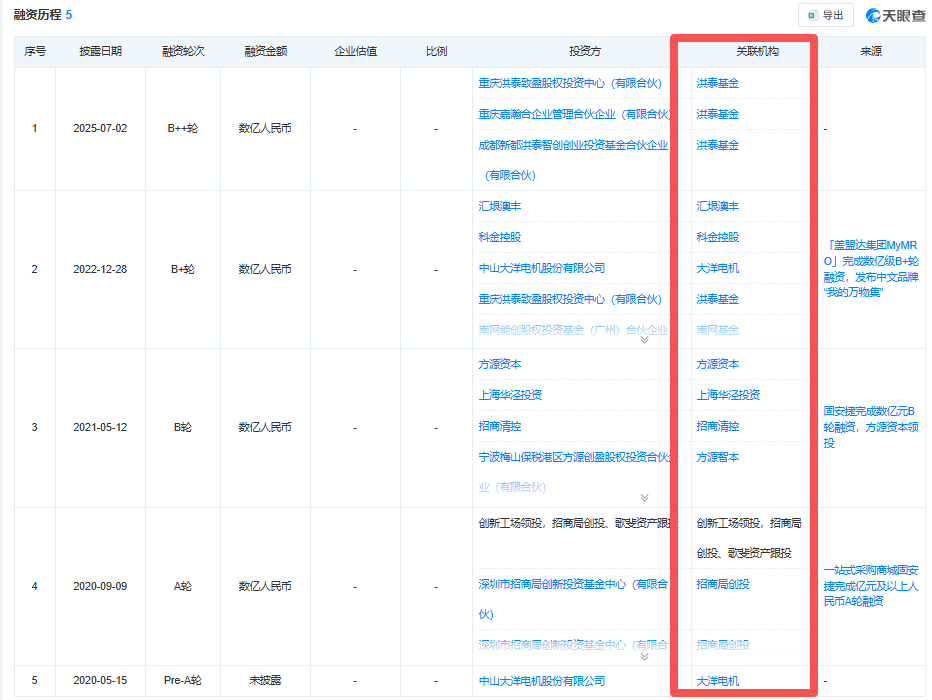Open 重庆嘉瀚合企业管理合伙企业 investor link
Viewport: 932px width, 700px height.
(x=574, y=114)
